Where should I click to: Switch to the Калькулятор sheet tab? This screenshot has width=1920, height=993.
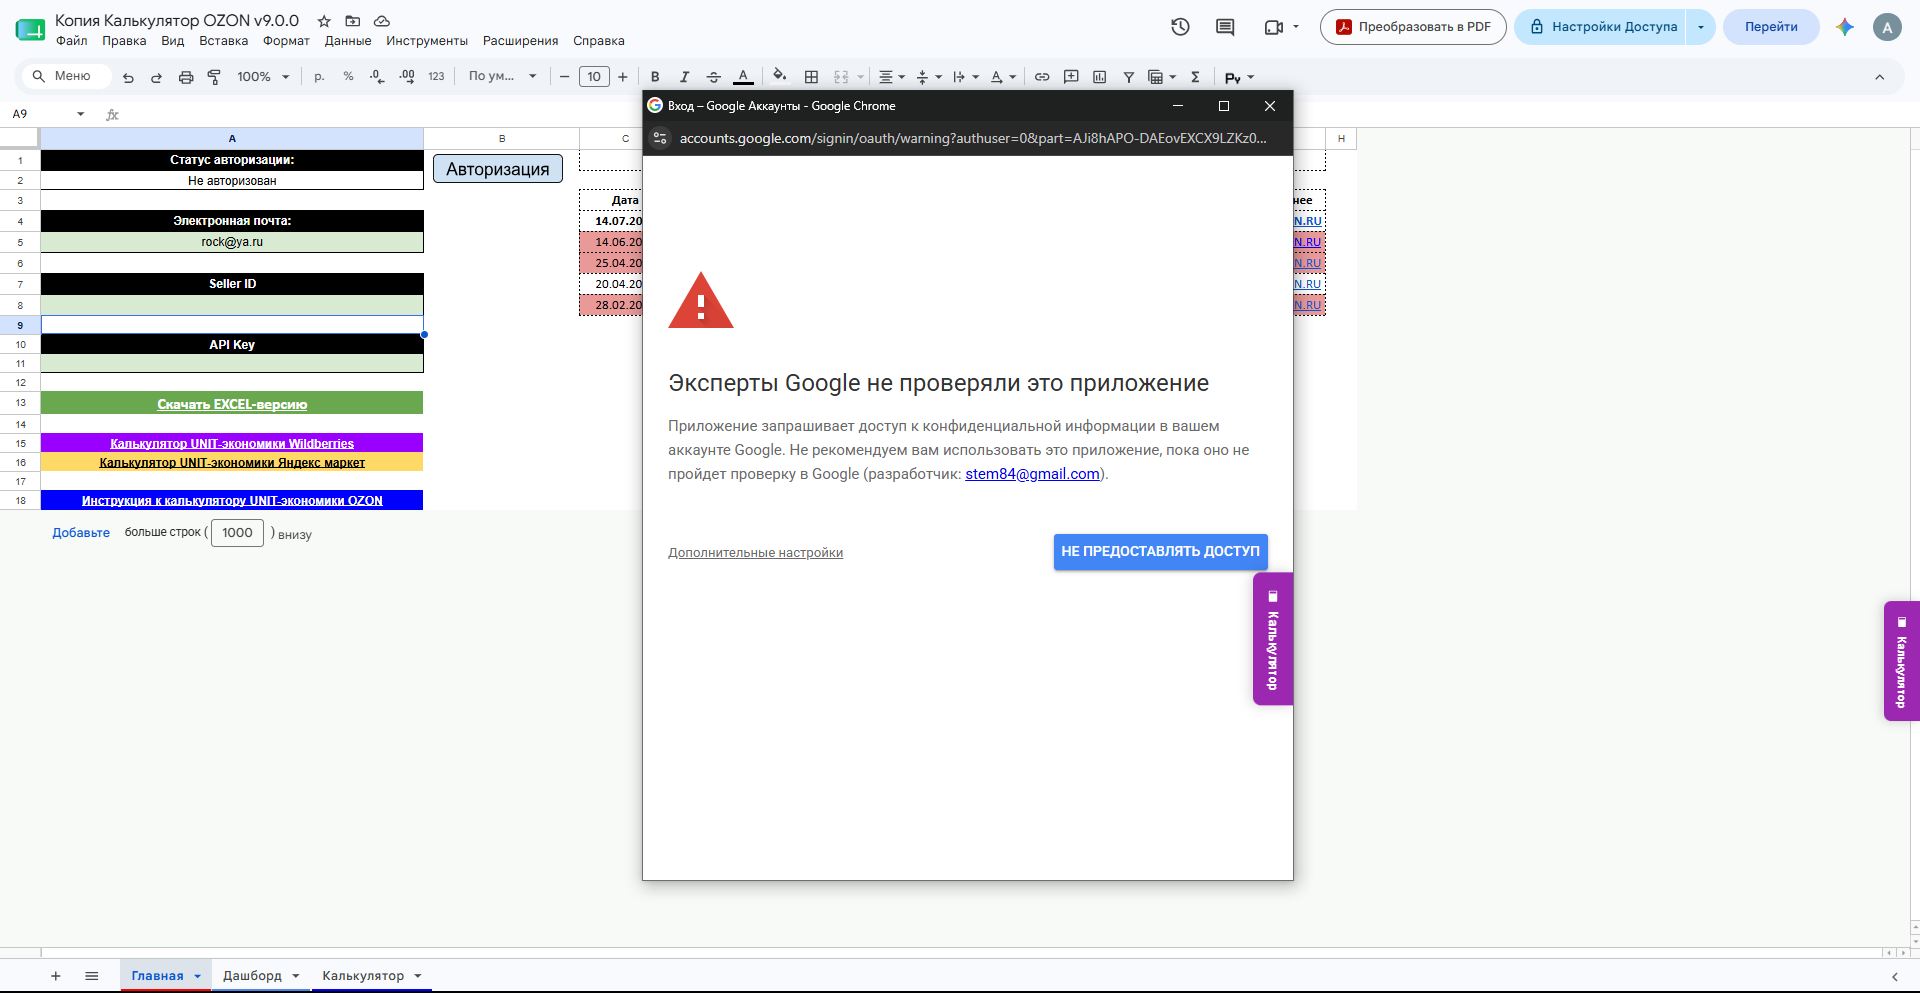pos(363,976)
